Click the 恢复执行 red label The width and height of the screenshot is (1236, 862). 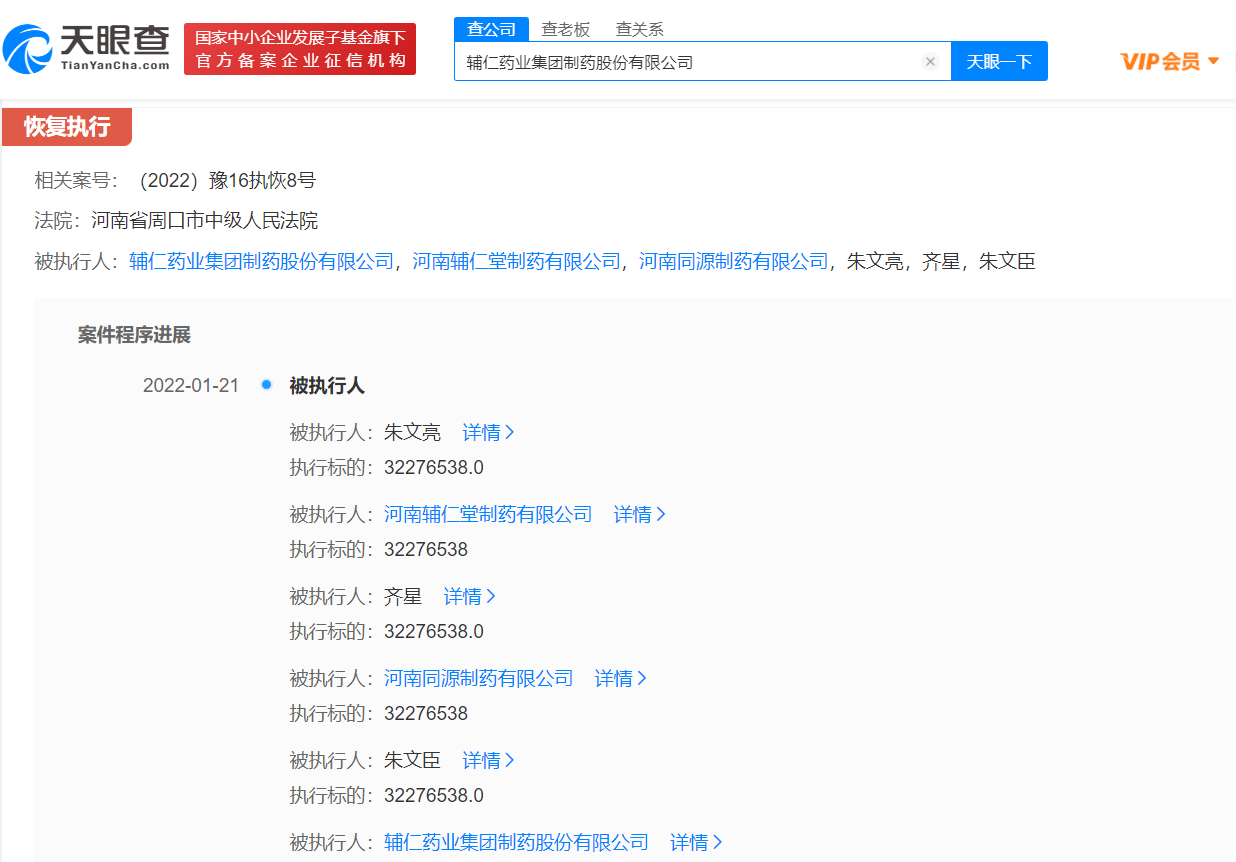coord(67,127)
